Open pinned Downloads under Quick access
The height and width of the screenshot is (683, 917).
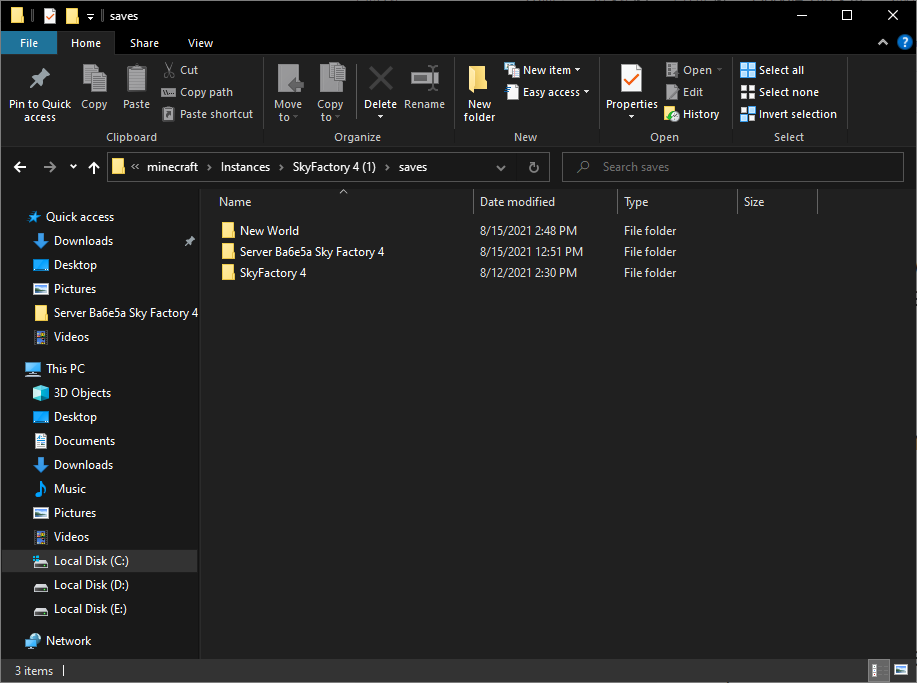click(83, 241)
